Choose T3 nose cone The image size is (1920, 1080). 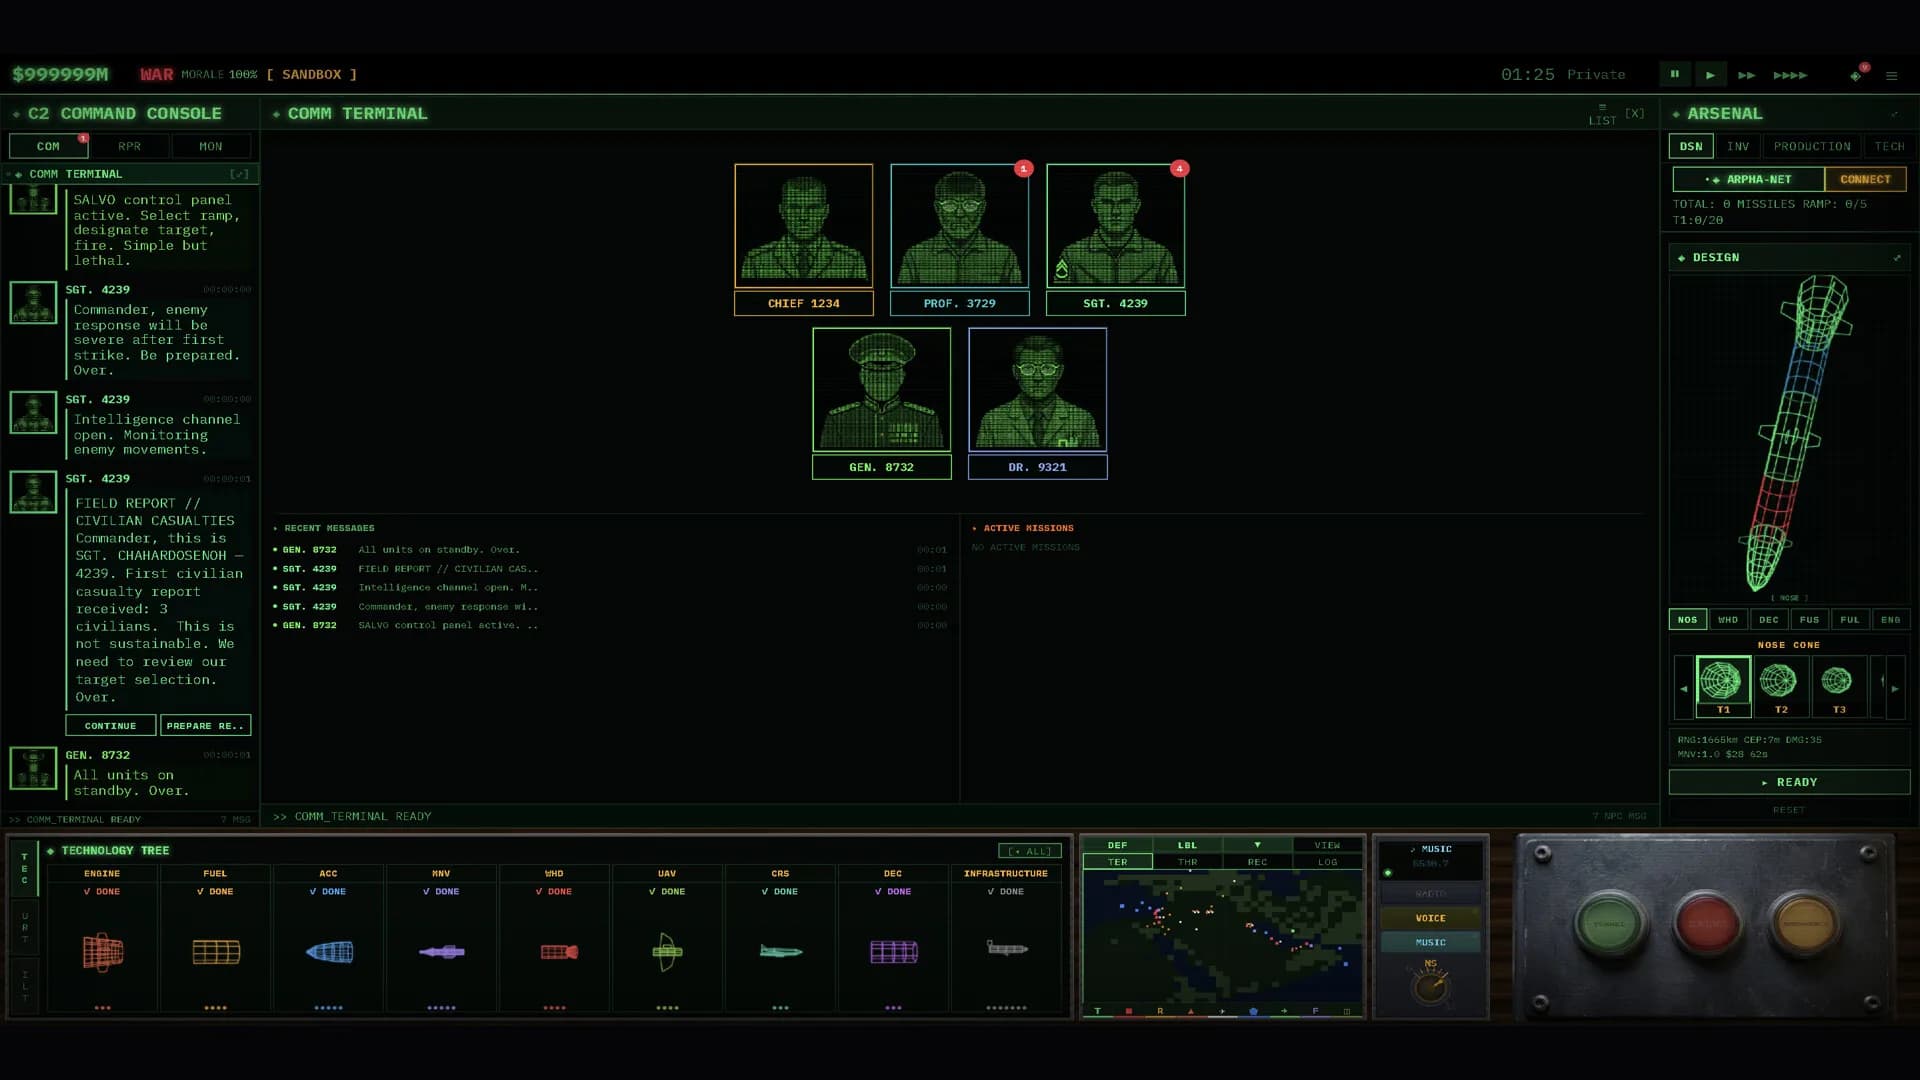click(1838, 686)
